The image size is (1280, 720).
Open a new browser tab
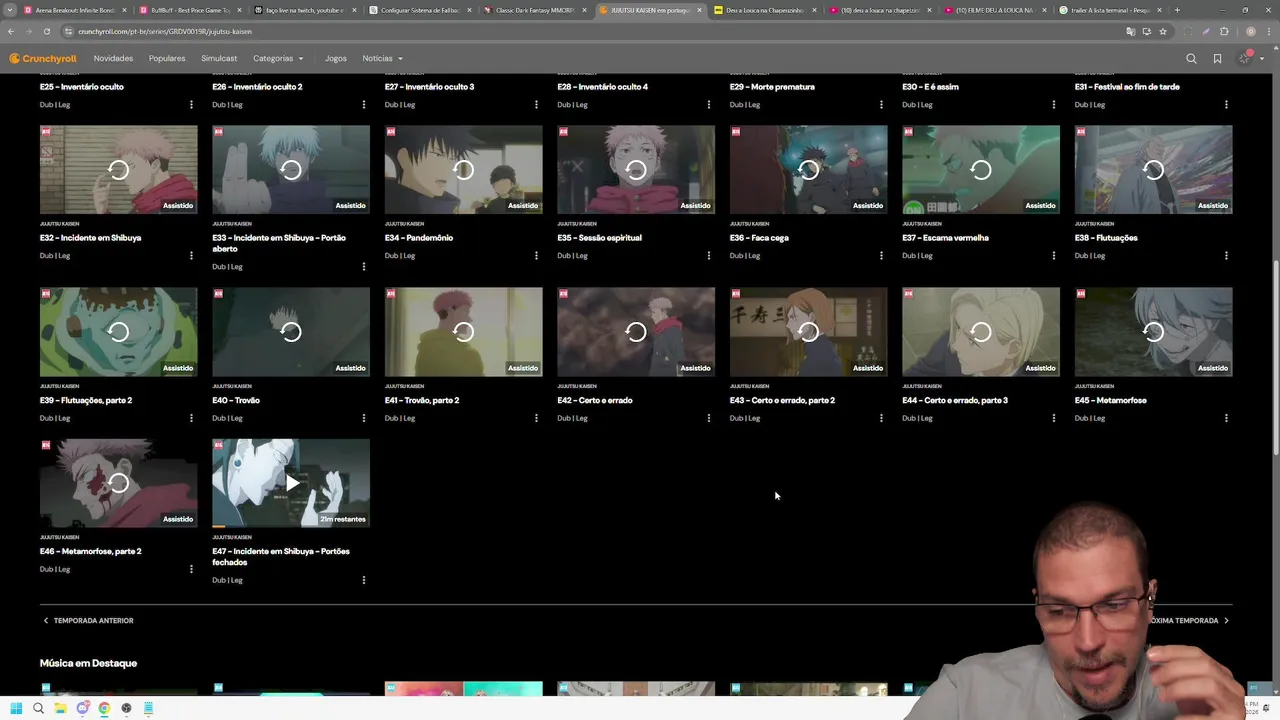tap(1177, 10)
